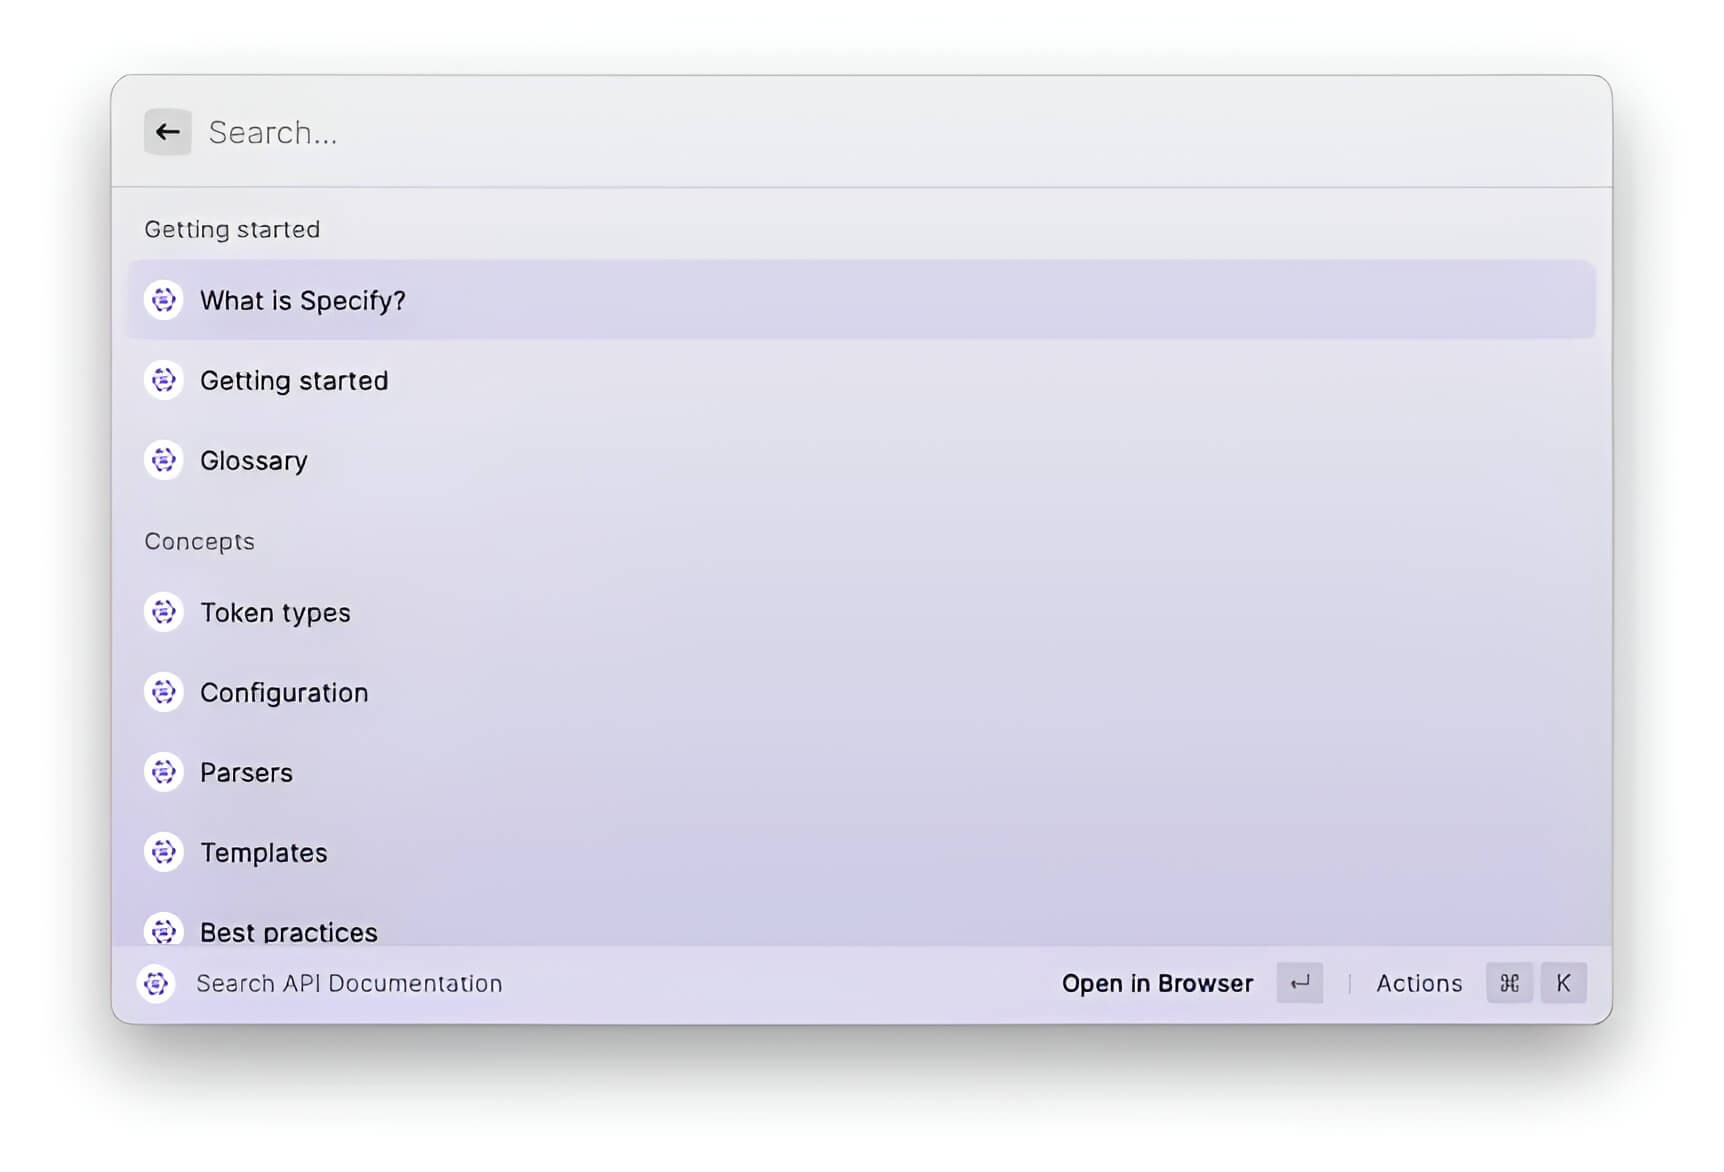Open the "Glossary" entry

(x=861, y=460)
